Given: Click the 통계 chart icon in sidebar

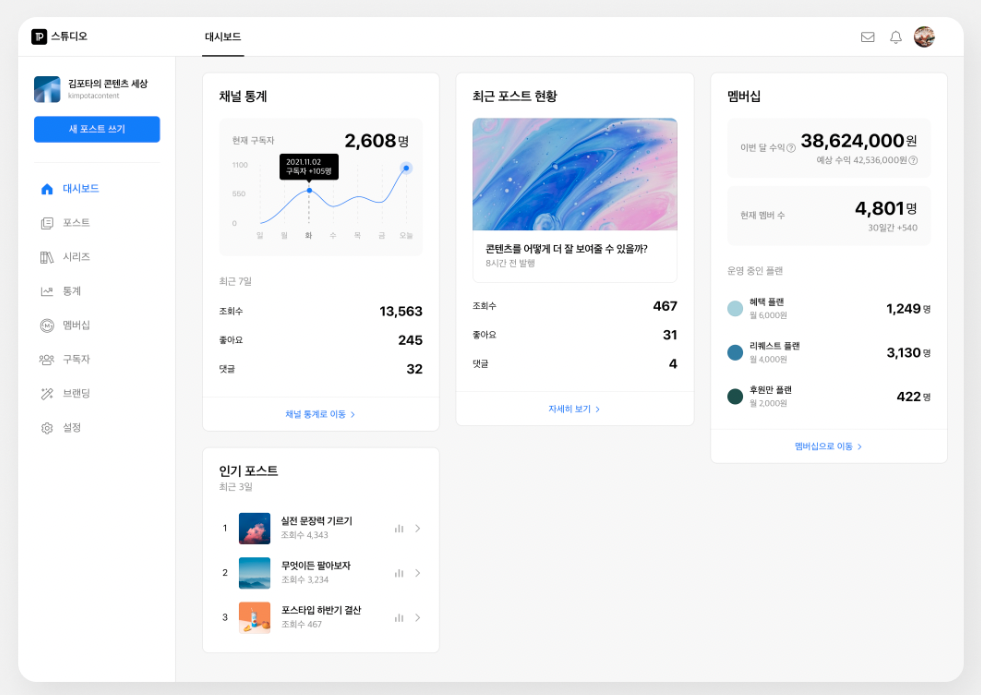Looking at the screenshot, I should click(46, 291).
